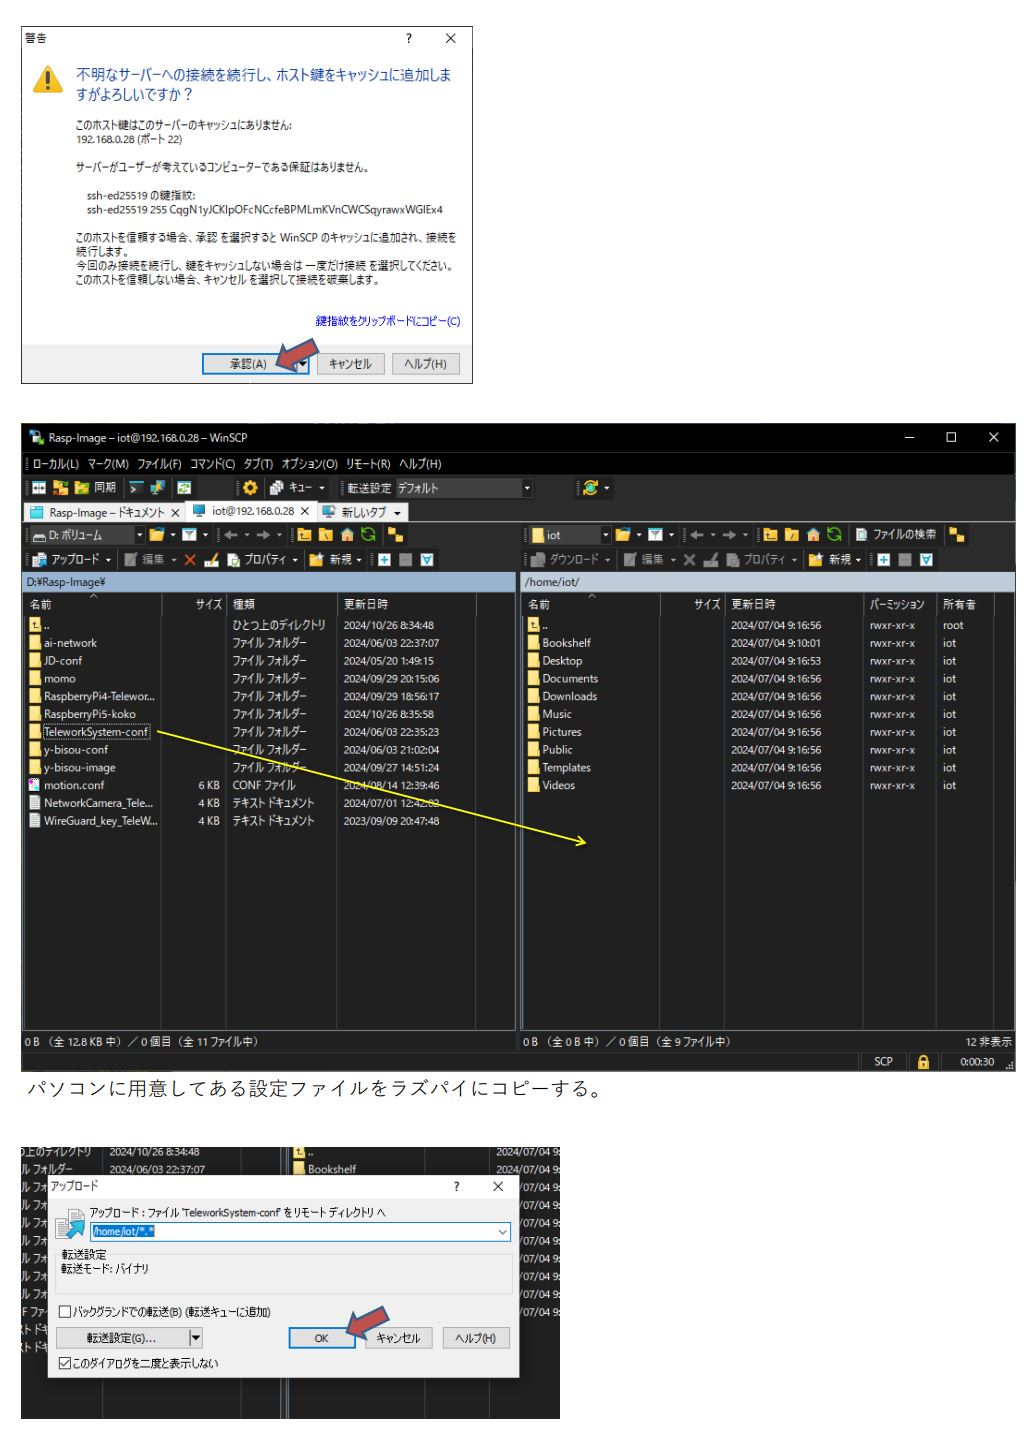Image resolution: width=1036 pixels, height=1443 pixels.
Task: Enable バックグラウンドでの転送 checkbox
Action: pyautogui.click(x=65, y=1312)
